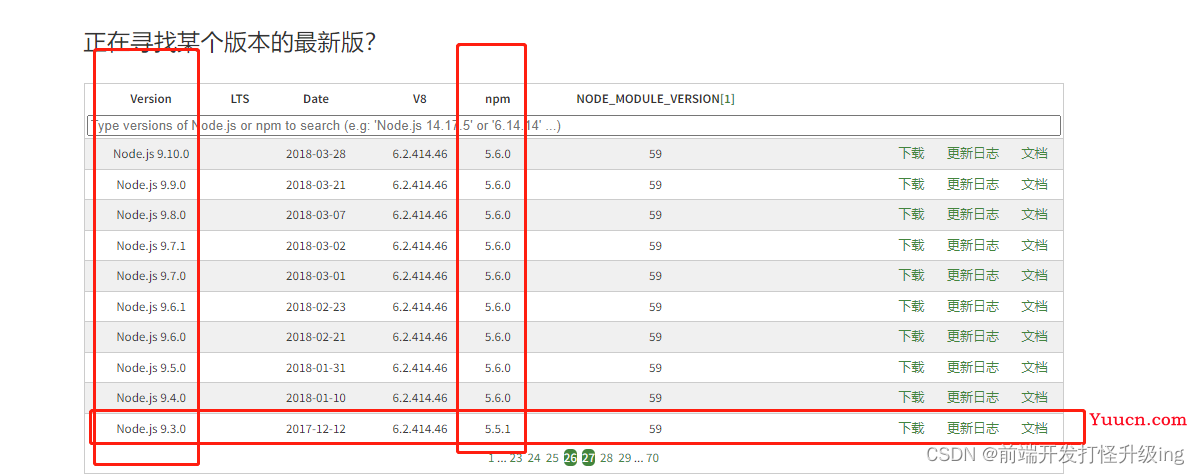View changelog for Node.js 9.9.0
This screenshot has height=474, width=1199.
(973, 183)
